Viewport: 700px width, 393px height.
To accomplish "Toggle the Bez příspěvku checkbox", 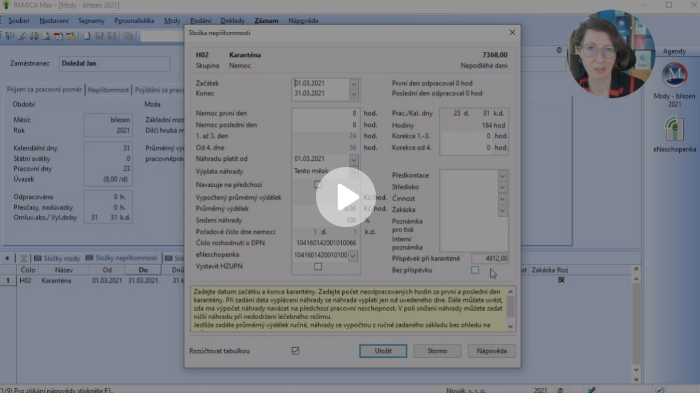I will [475, 270].
